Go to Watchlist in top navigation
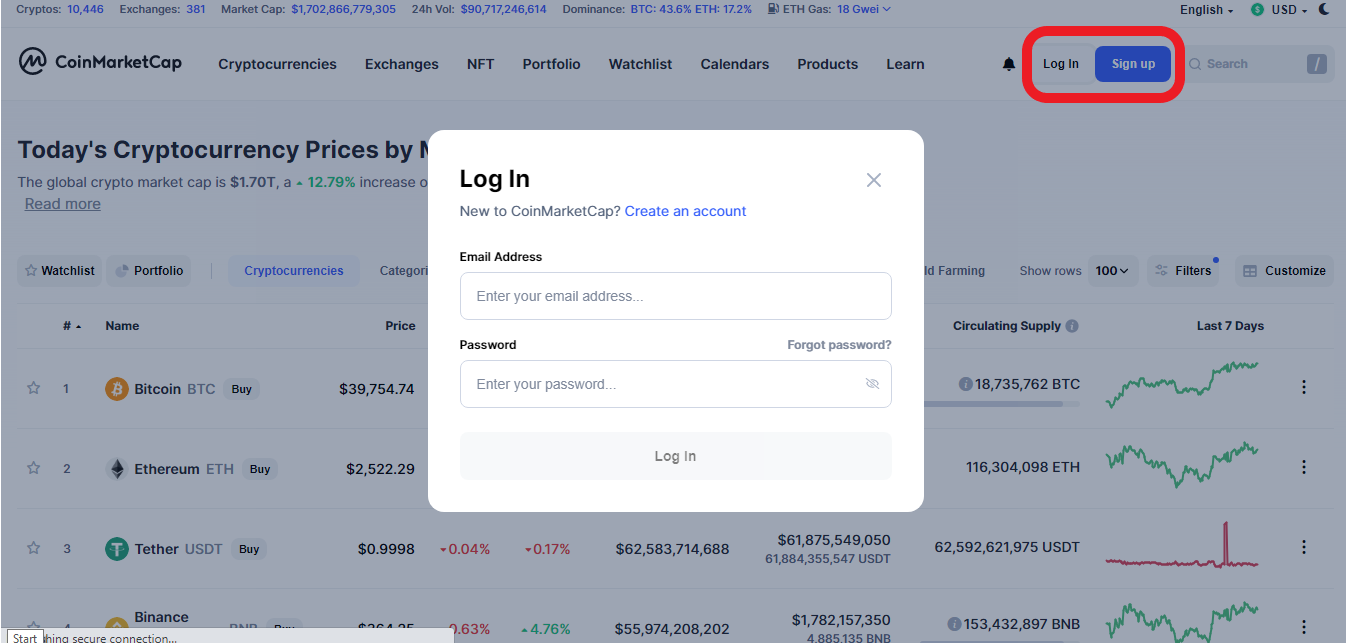This screenshot has width=1346, height=643. 640,64
